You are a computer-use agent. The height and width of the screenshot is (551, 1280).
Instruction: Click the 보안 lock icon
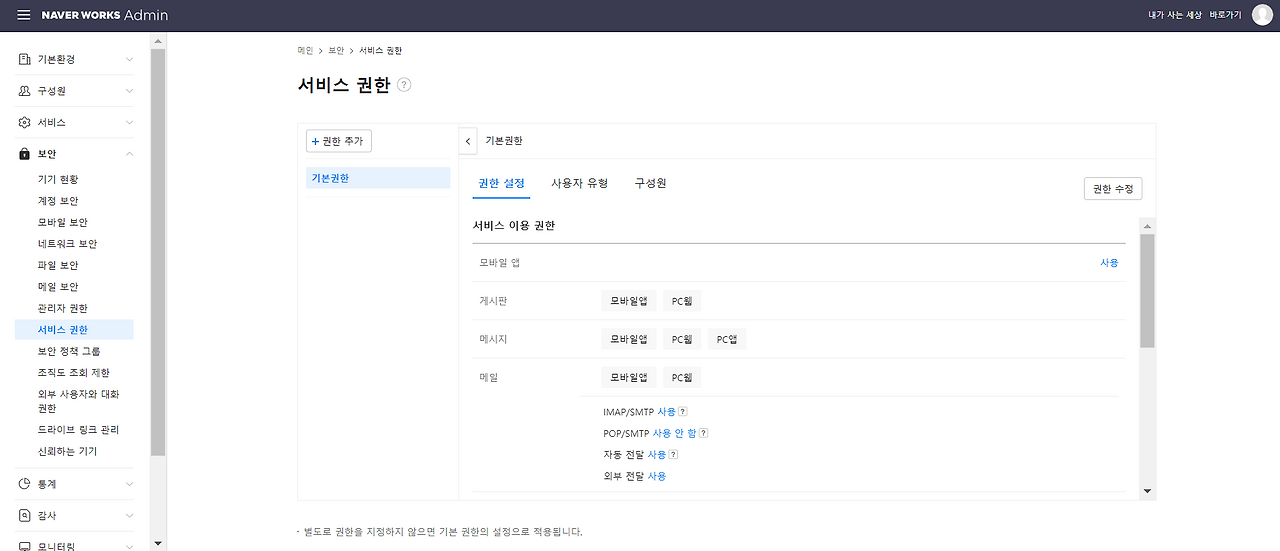tap(25, 154)
